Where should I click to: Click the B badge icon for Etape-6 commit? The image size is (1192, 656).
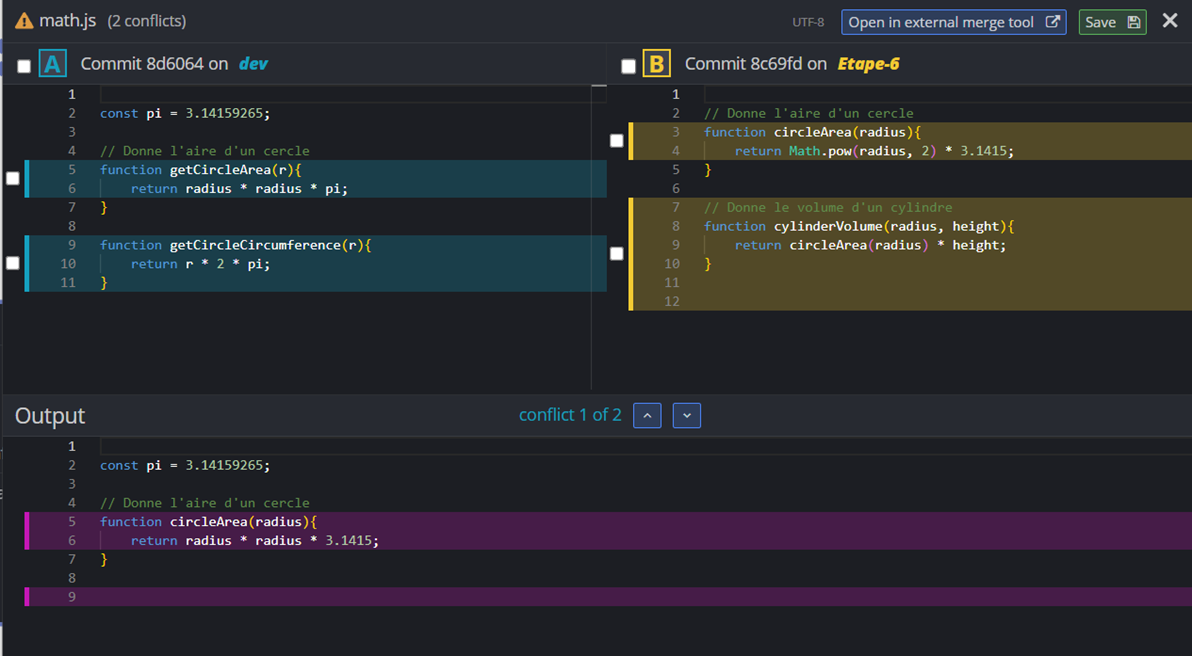coord(657,64)
